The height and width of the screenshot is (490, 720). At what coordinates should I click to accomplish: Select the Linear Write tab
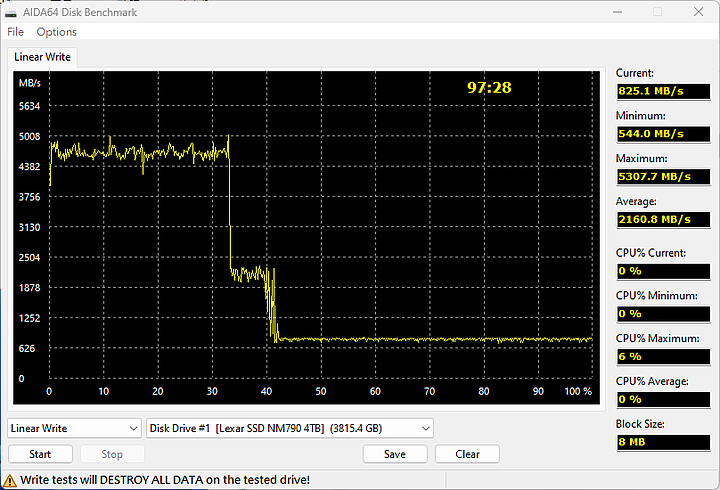pyautogui.click(x=42, y=57)
